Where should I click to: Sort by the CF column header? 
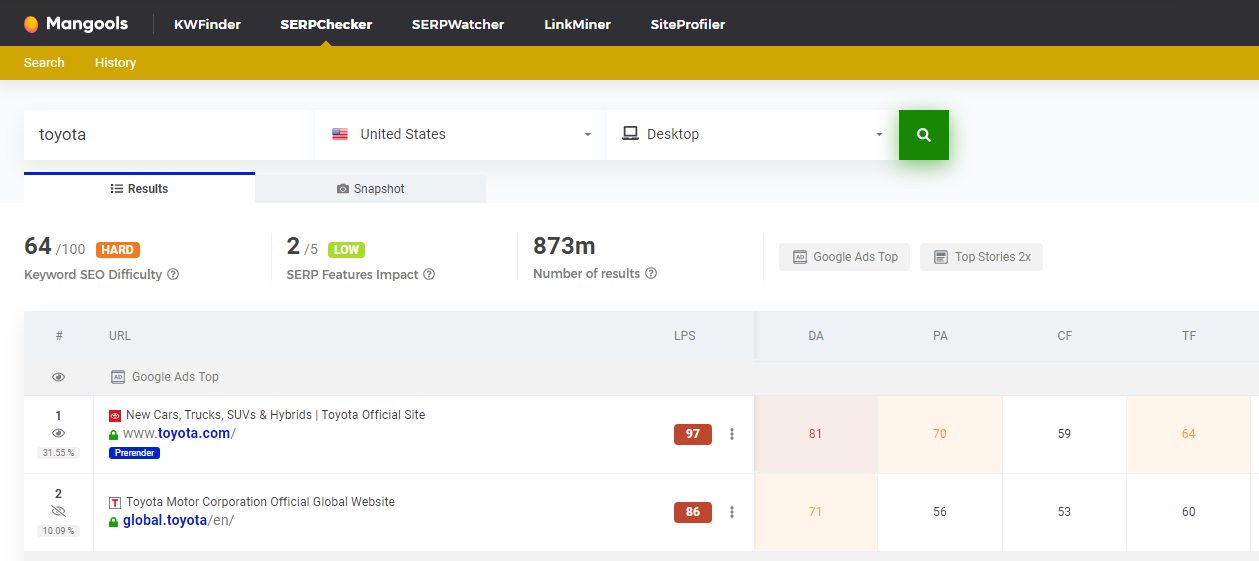[x=1064, y=336]
